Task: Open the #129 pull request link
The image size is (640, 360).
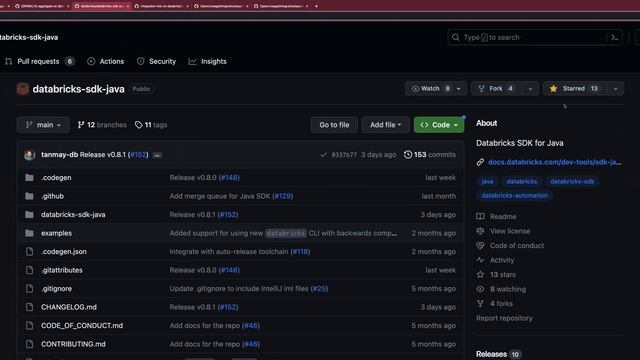Action: (x=283, y=196)
